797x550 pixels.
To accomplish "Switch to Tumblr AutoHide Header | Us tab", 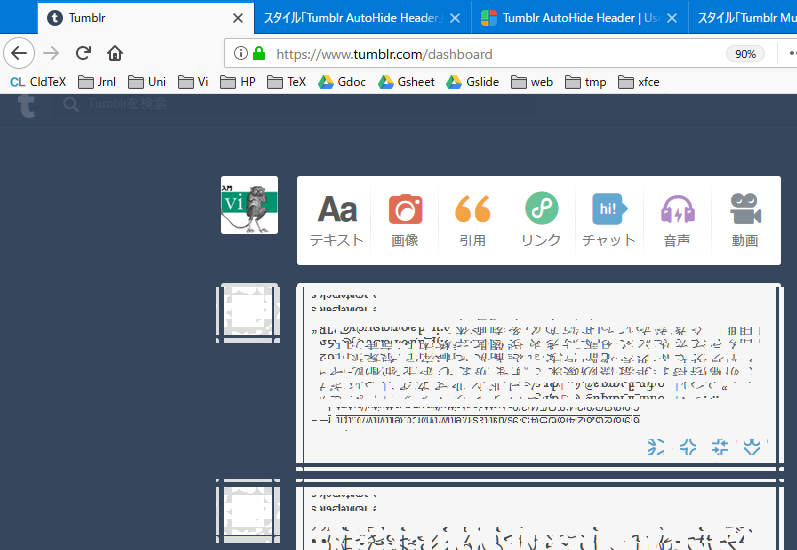I will 579,18.
